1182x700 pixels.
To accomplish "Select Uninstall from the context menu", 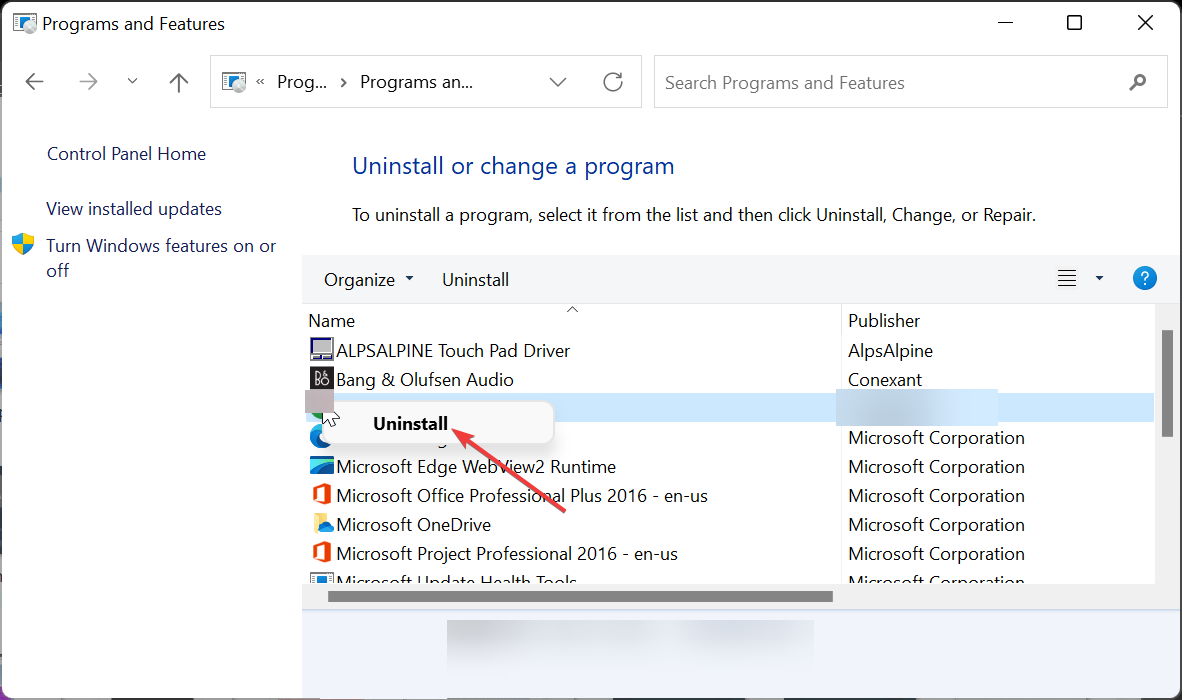I will (410, 423).
